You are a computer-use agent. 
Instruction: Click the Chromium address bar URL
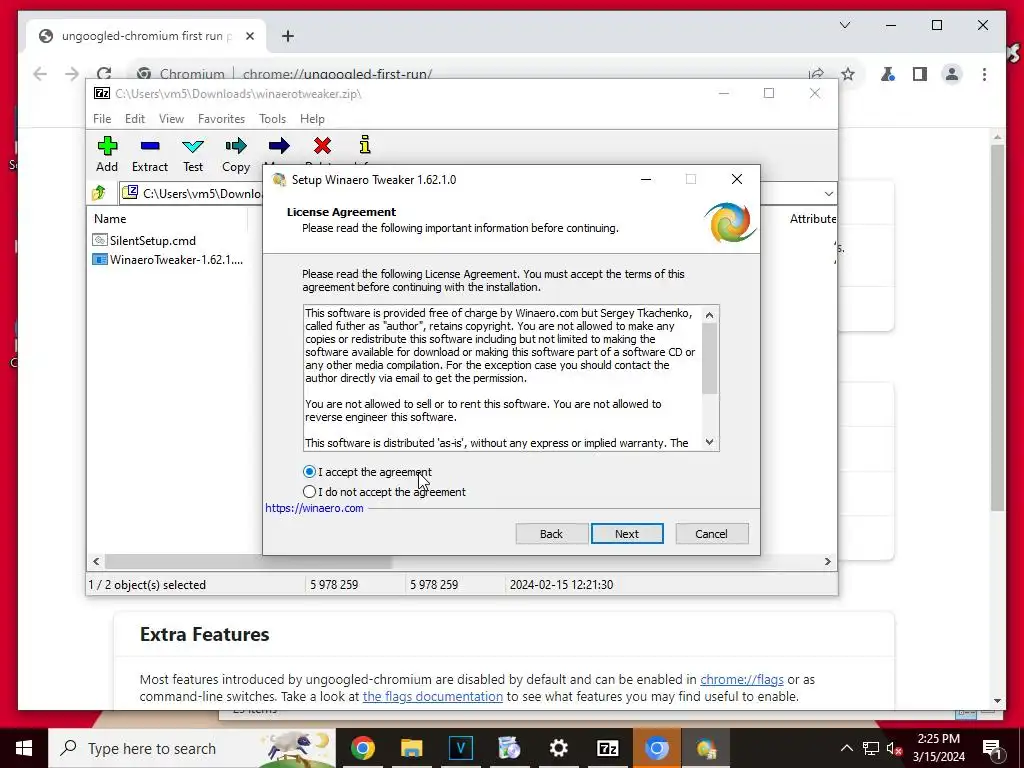tap(337, 74)
